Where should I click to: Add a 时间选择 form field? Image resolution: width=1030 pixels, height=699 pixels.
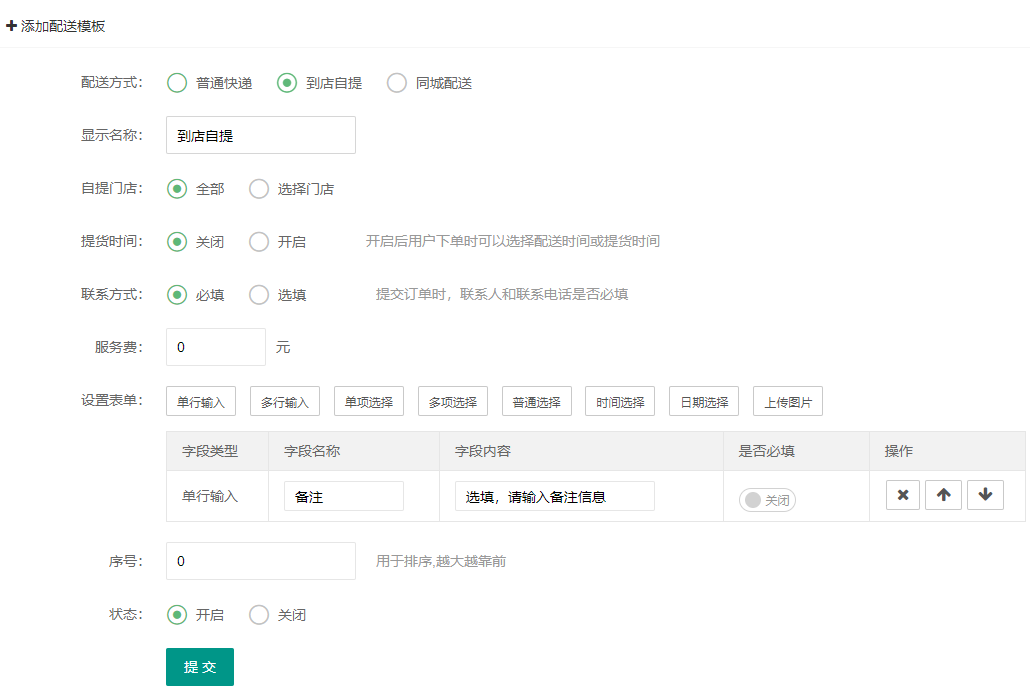(x=620, y=402)
